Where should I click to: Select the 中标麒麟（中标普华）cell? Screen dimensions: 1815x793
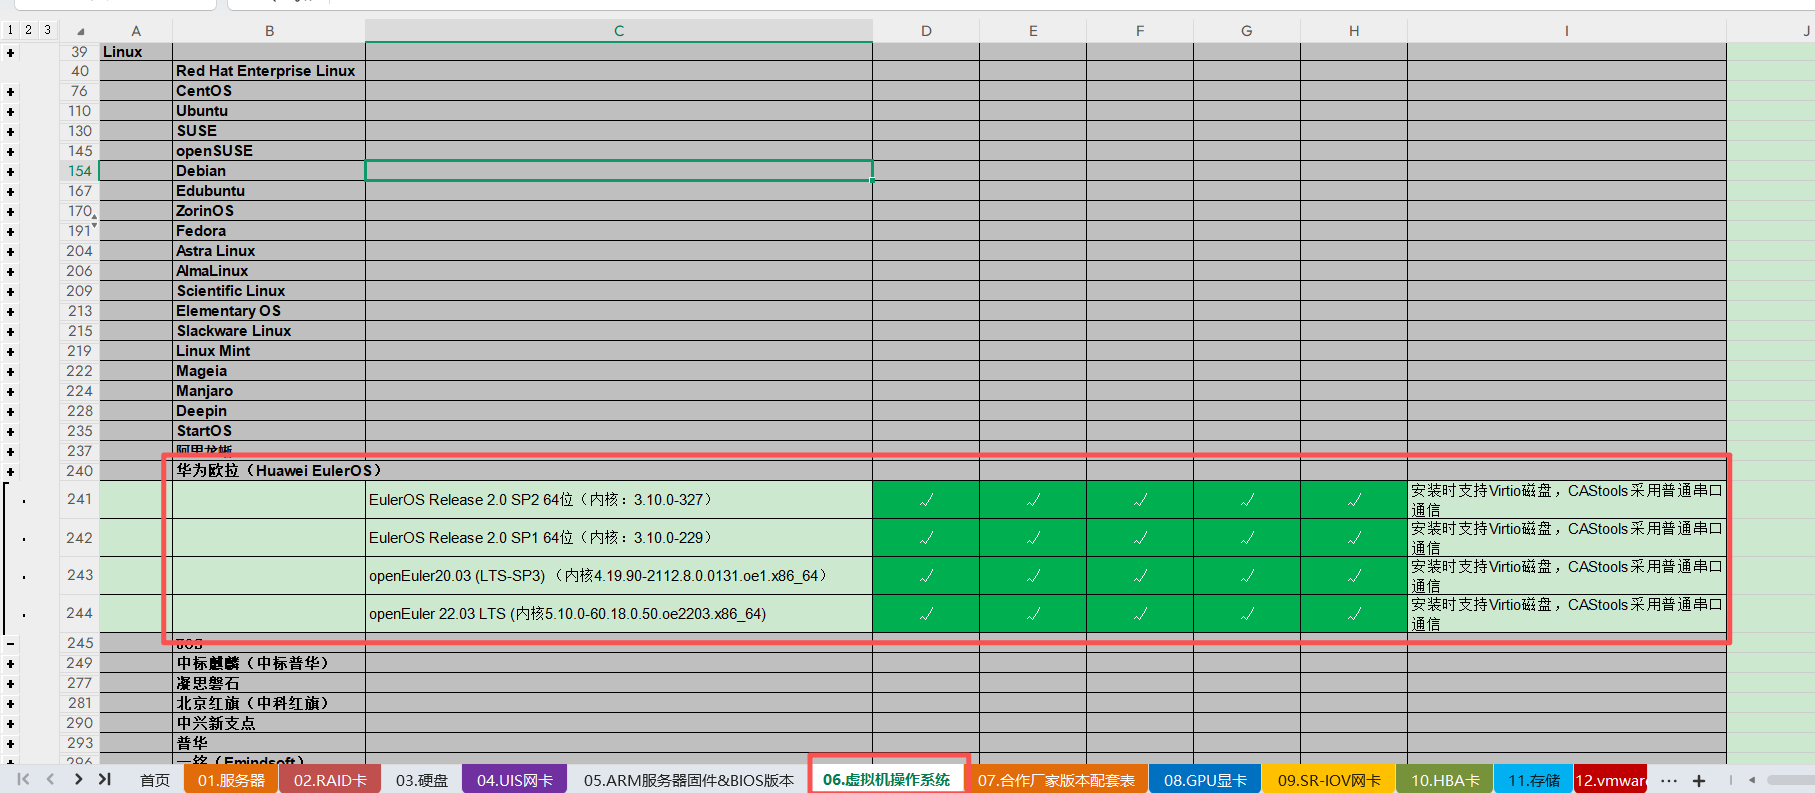(269, 663)
